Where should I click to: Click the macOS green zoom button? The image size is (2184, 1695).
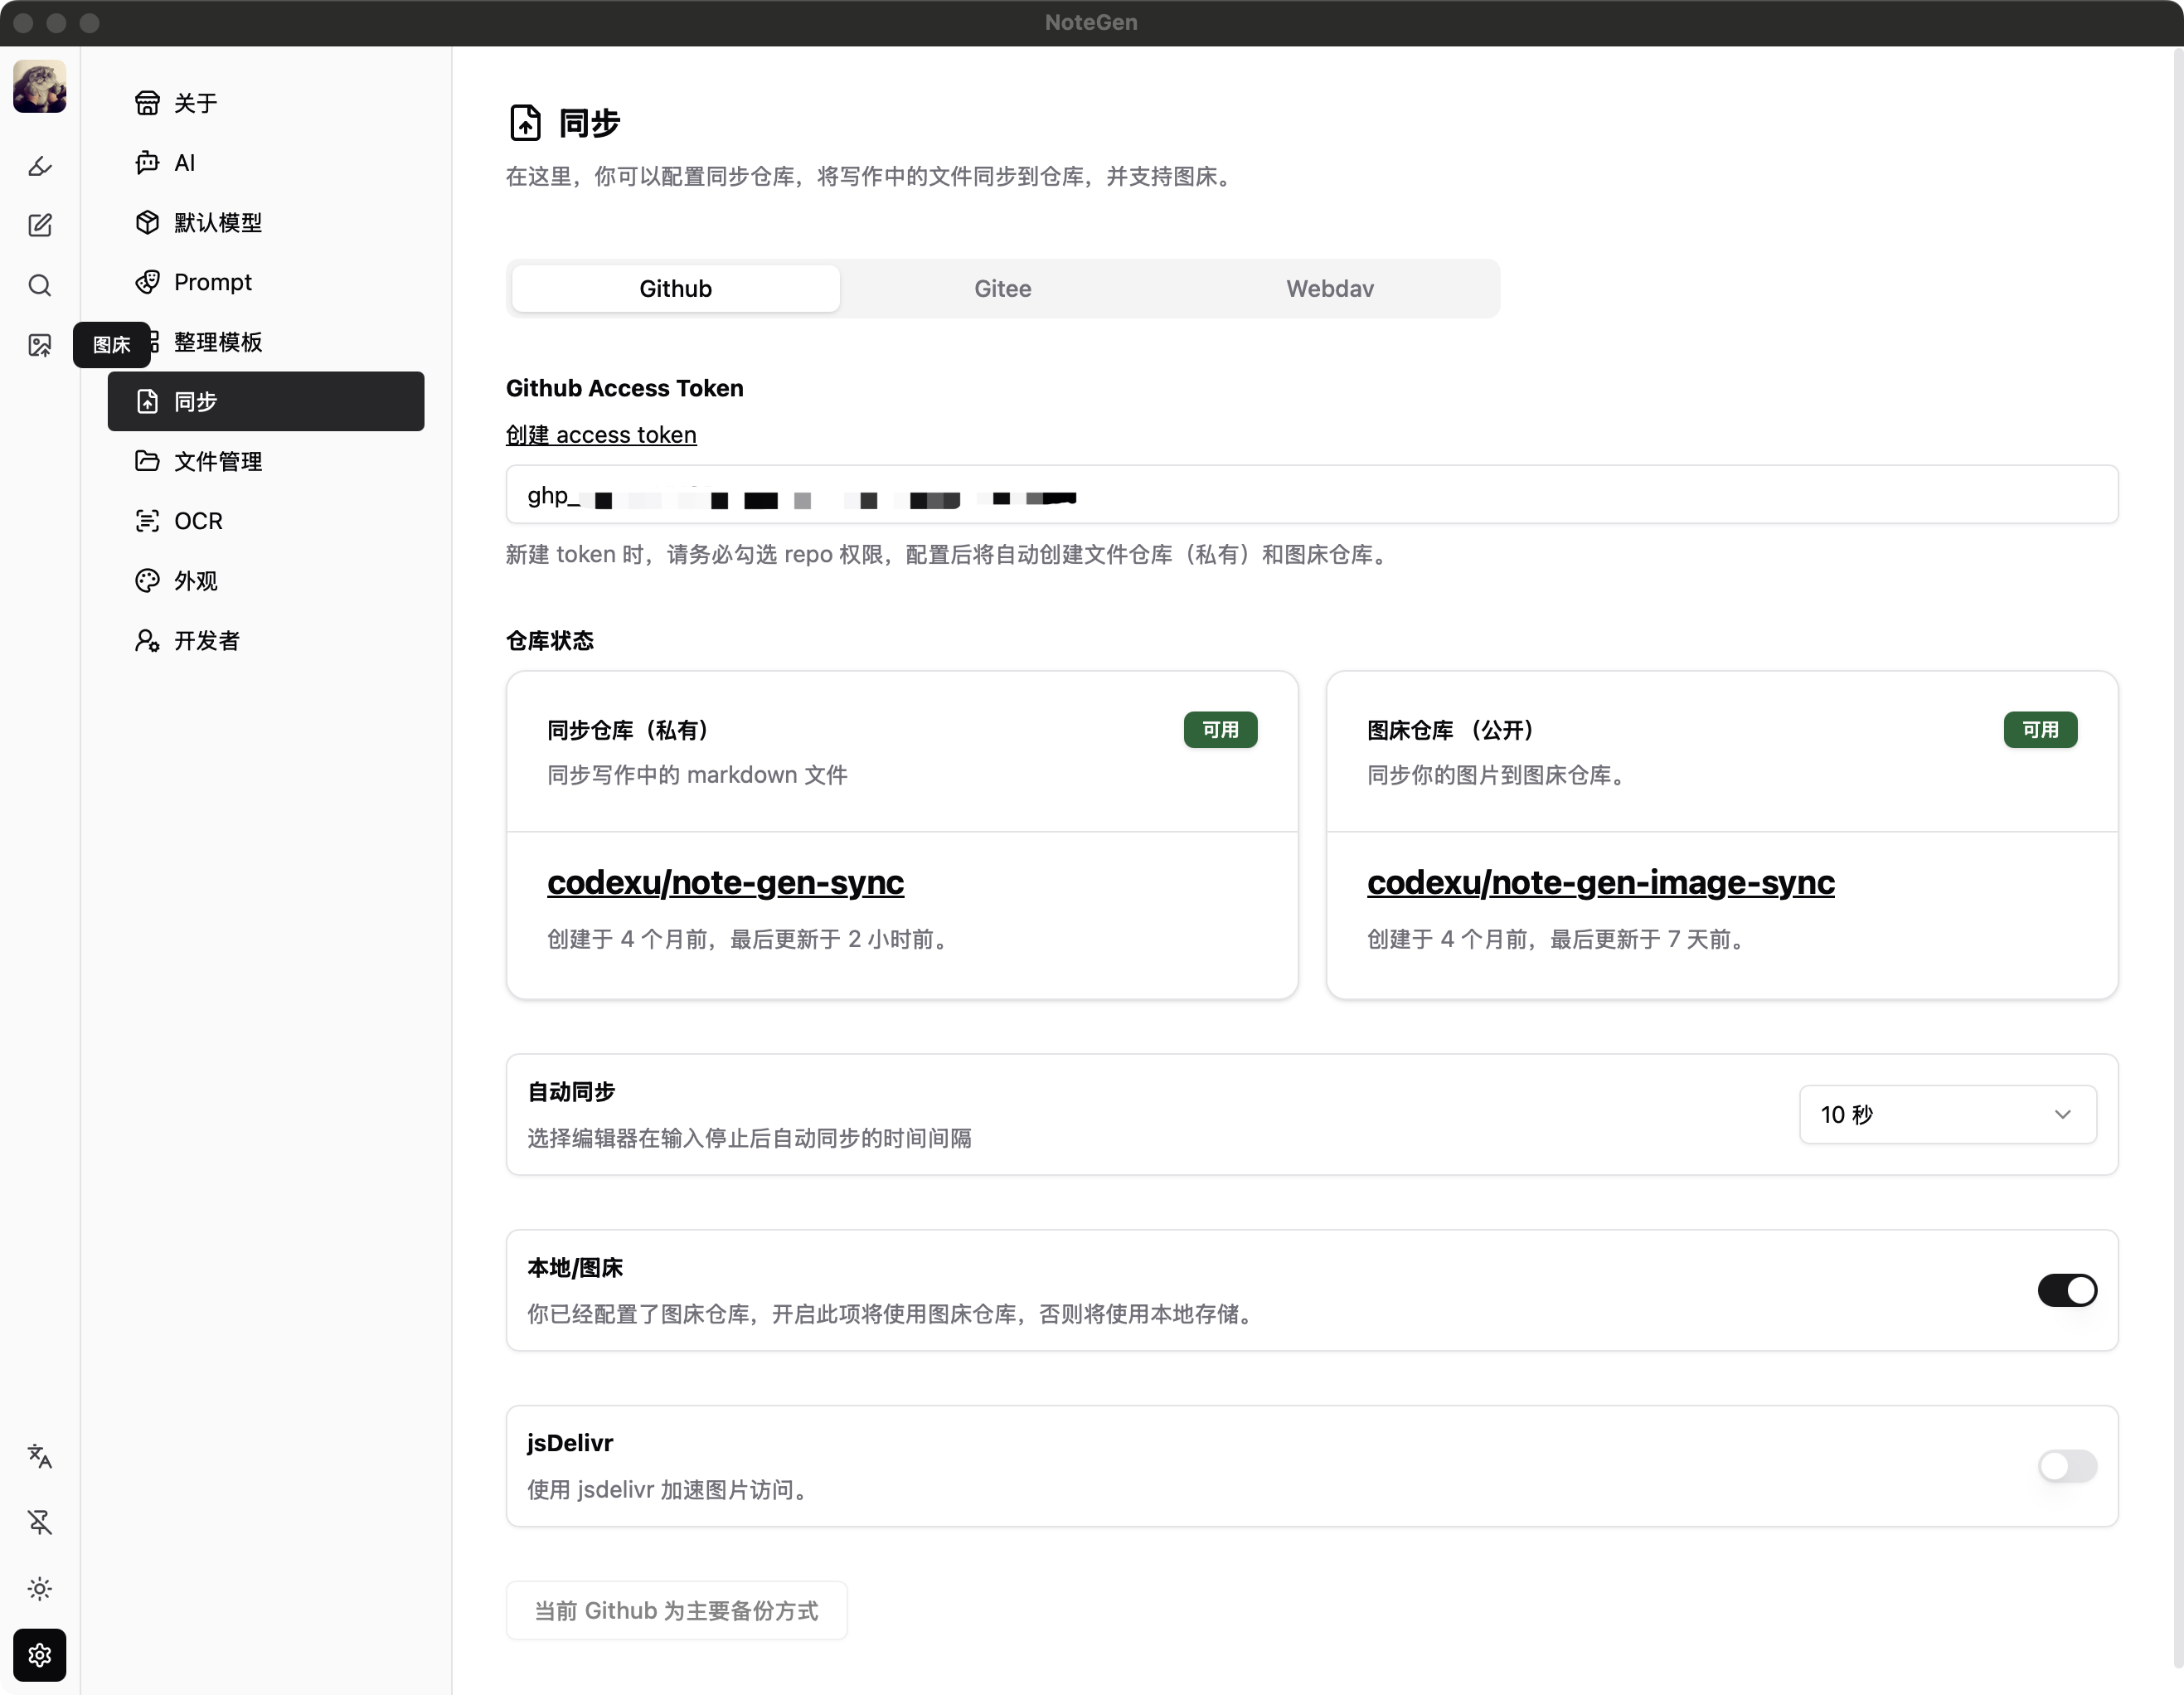click(89, 23)
